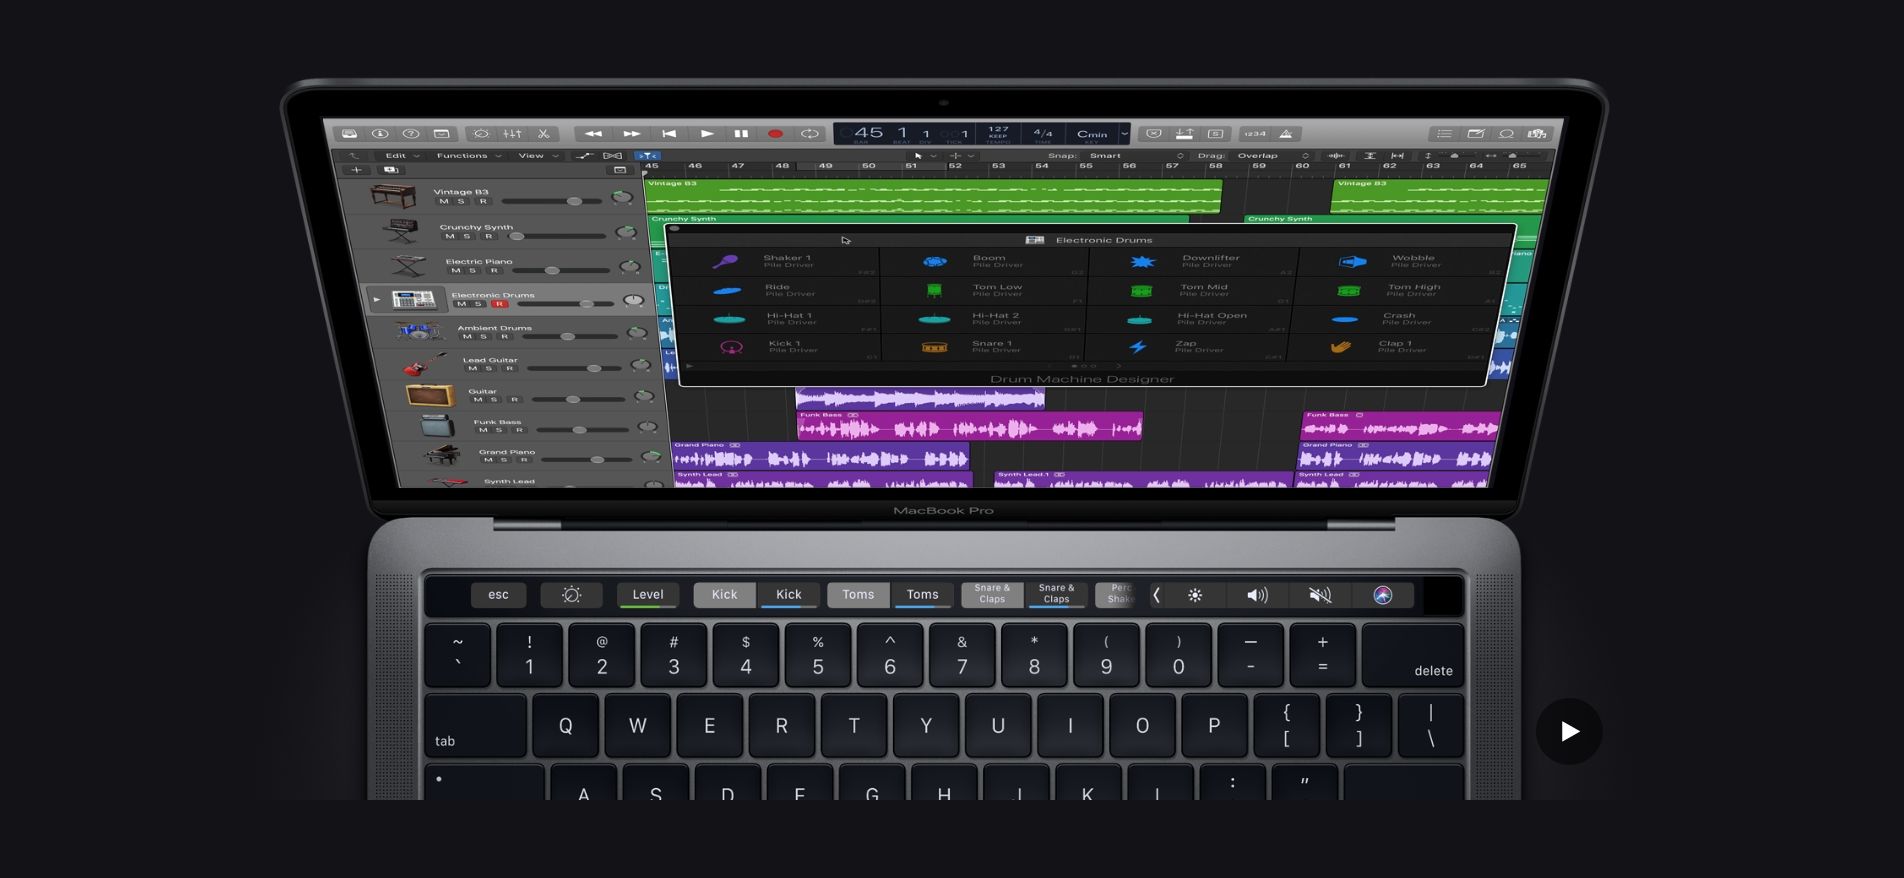
Task: Click the Kick 1 drum pad
Action: click(x=732, y=347)
